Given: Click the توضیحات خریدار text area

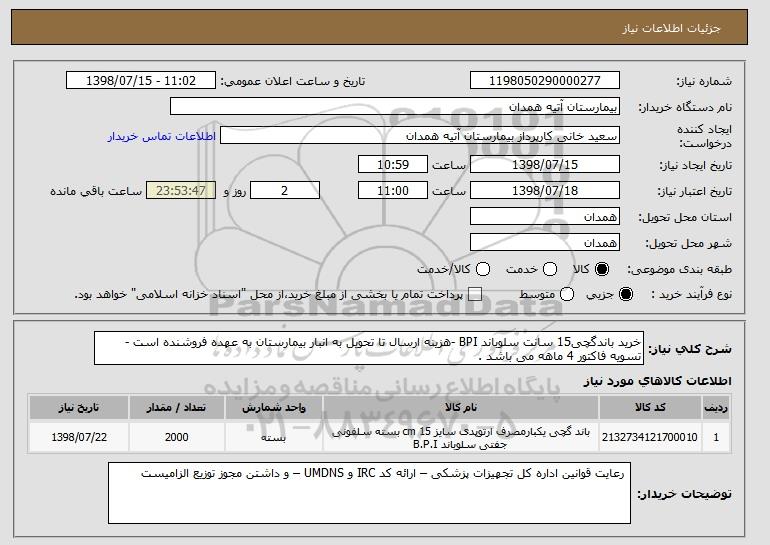Looking at the screenshot, I should point(369,493).
